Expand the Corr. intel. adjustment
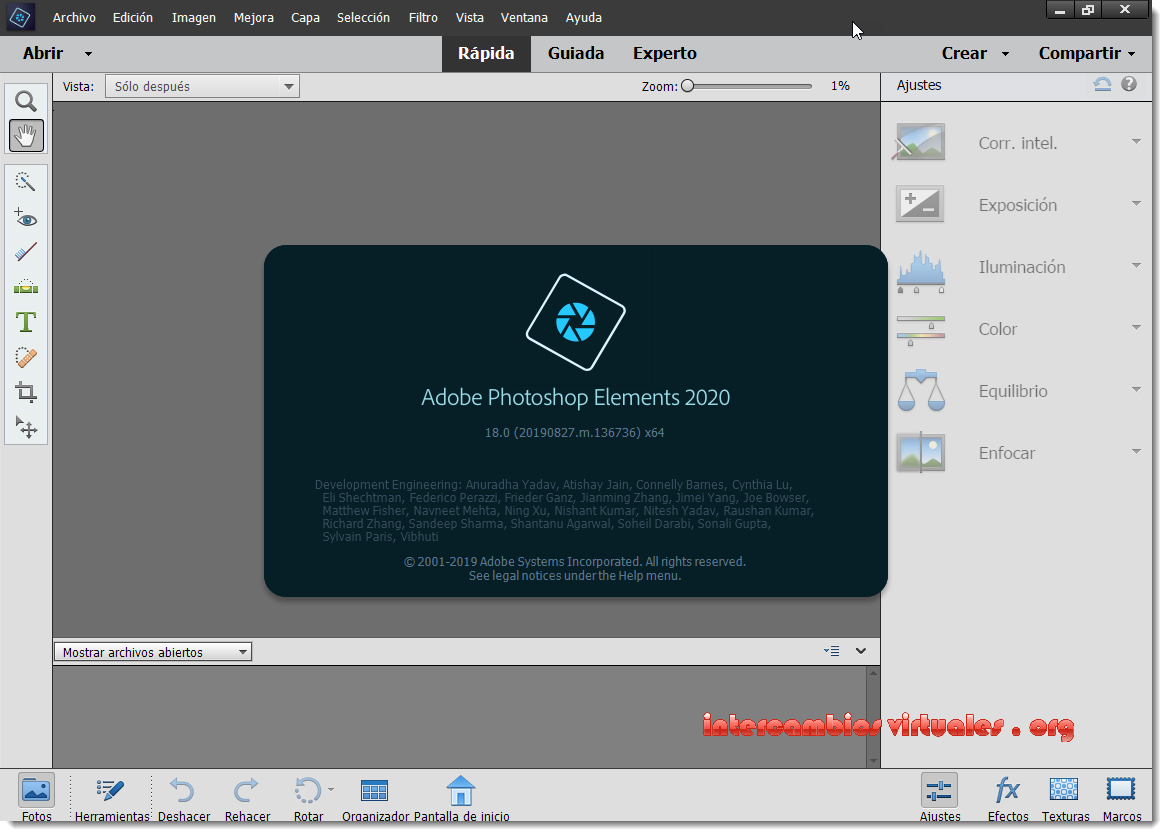 coord(1136,141)
